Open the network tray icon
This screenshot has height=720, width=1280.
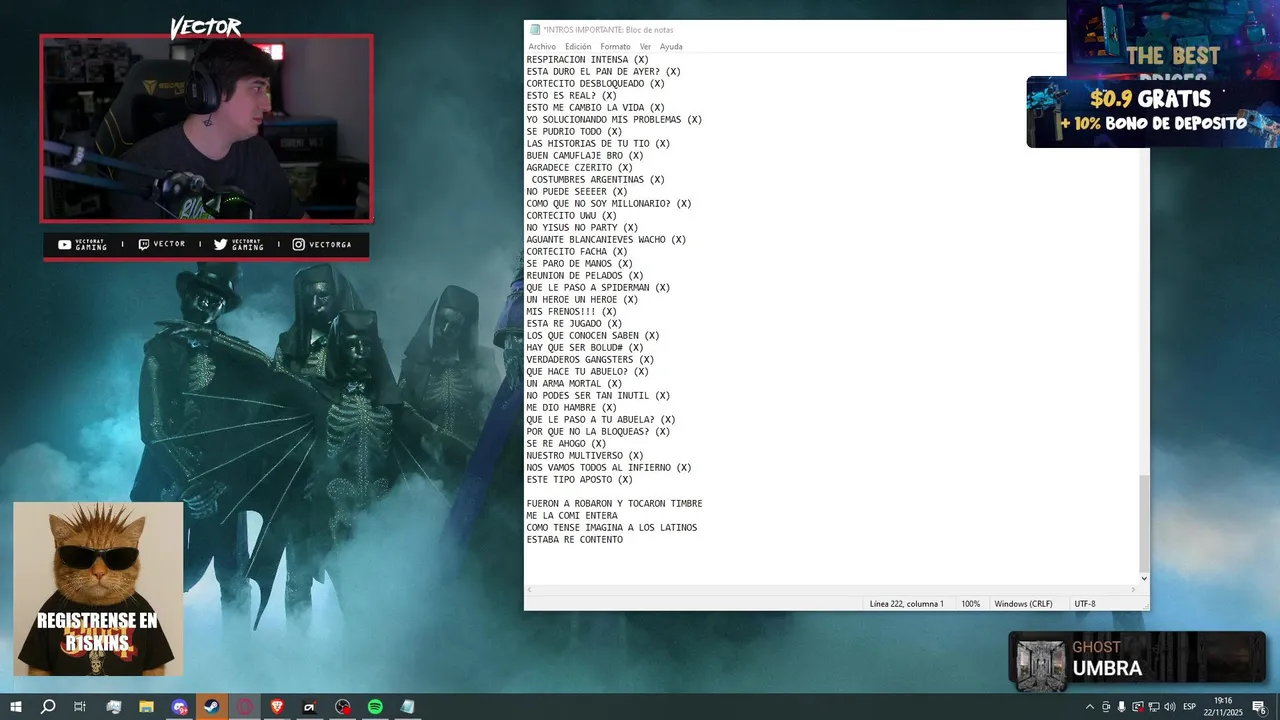(1154, 707)
